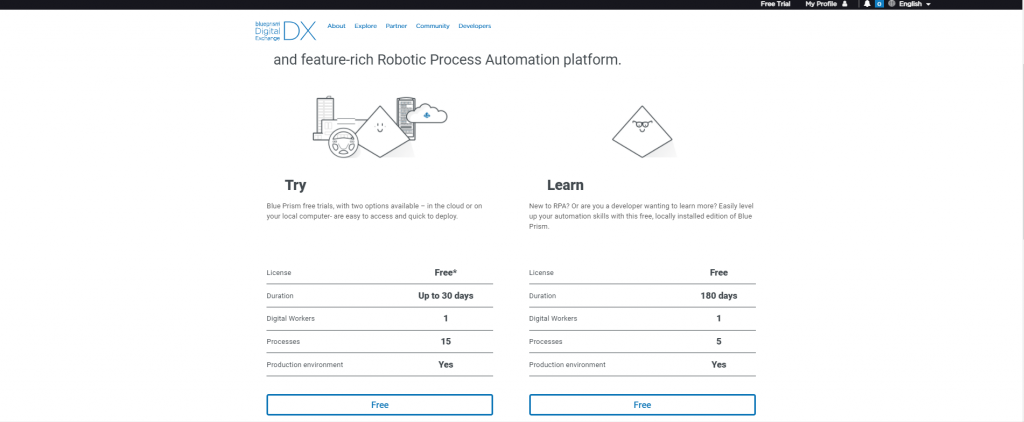Click the 'Blue Prism free trials' description paragraph
This screenshot has width=1024, height=422.
(375, 211)
